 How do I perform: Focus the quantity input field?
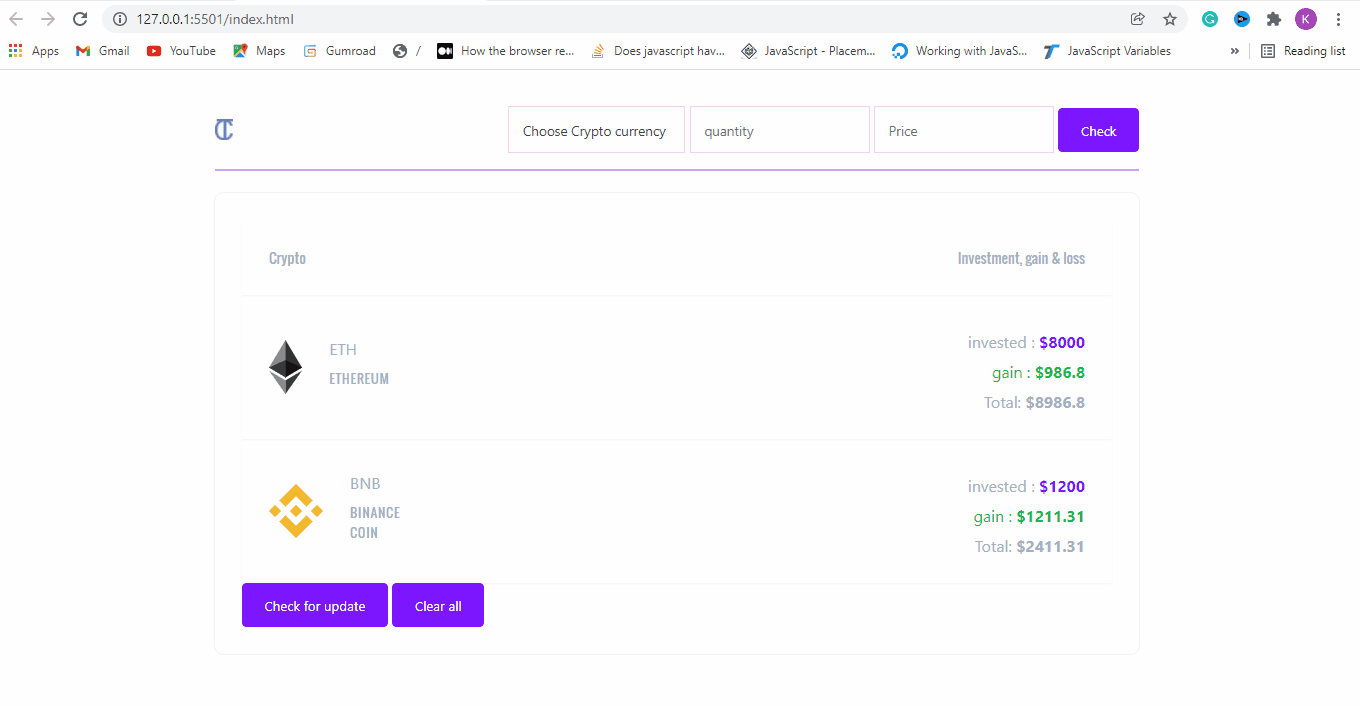coord(779,131)
